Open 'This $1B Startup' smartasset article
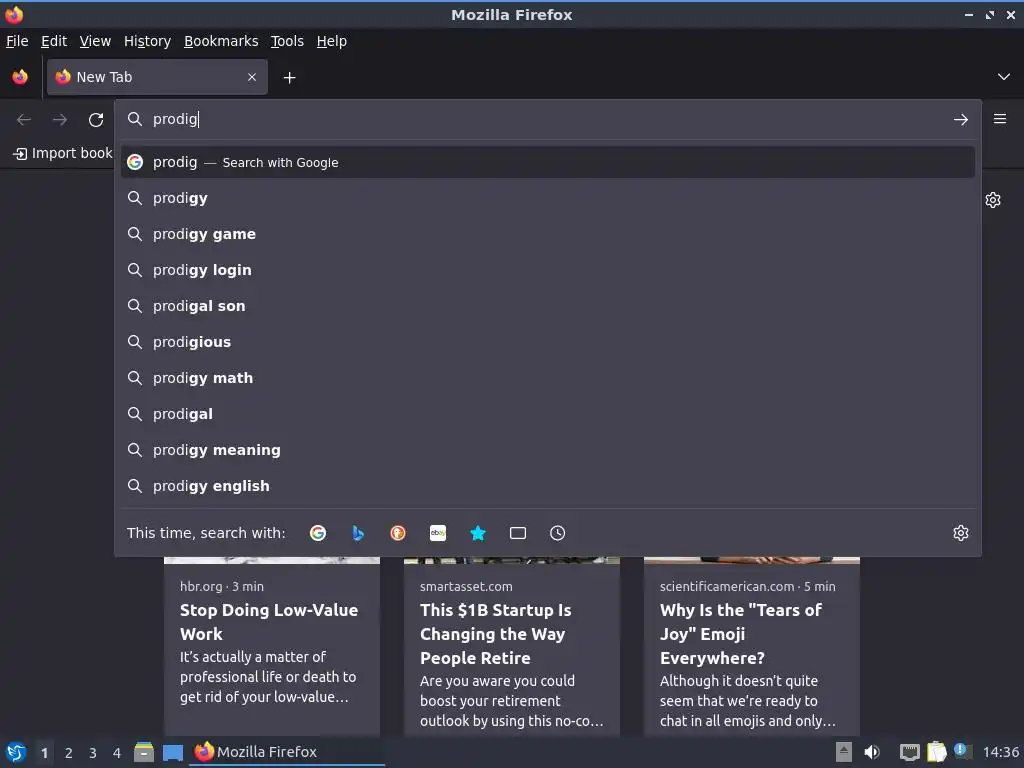 pyautogui.click(x=512, y=647)
